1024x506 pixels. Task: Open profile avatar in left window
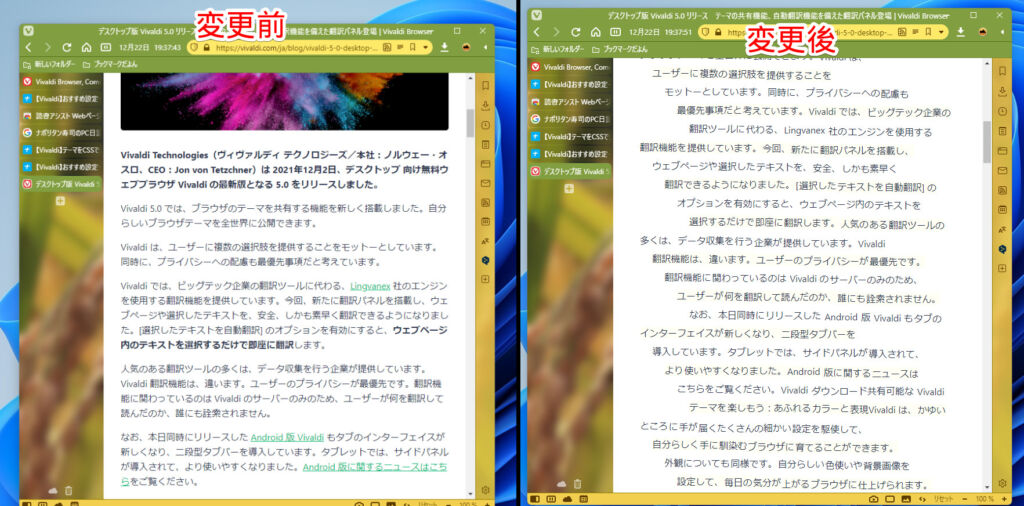point(466,47)
